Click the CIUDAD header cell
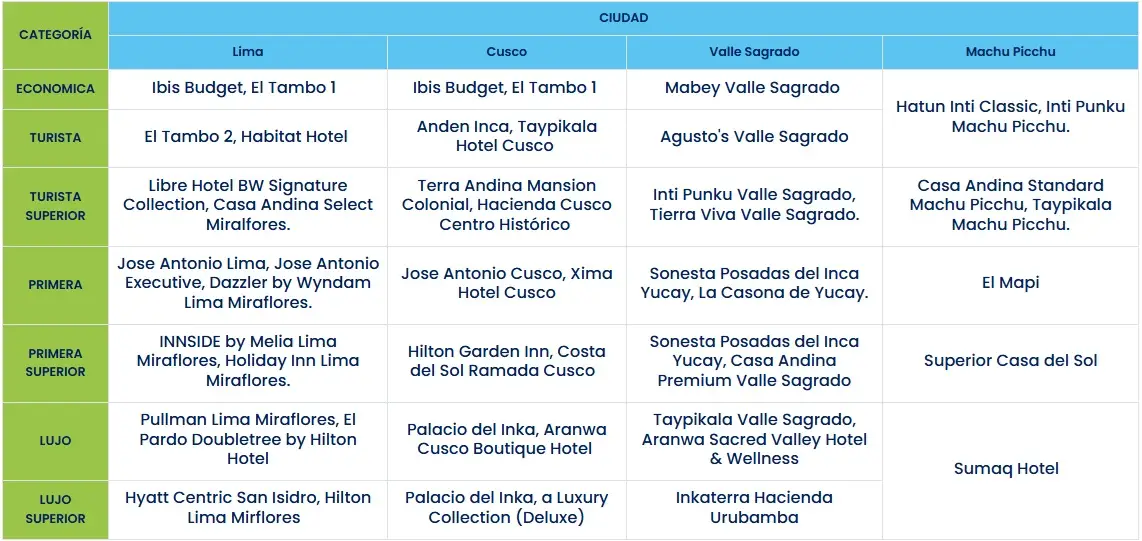 624,18
